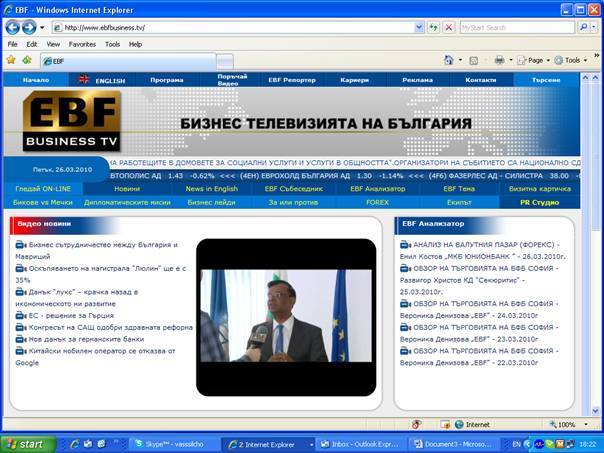The image size is (604, 453).
Task: Click the Home page icon
Action: point(449,60)
